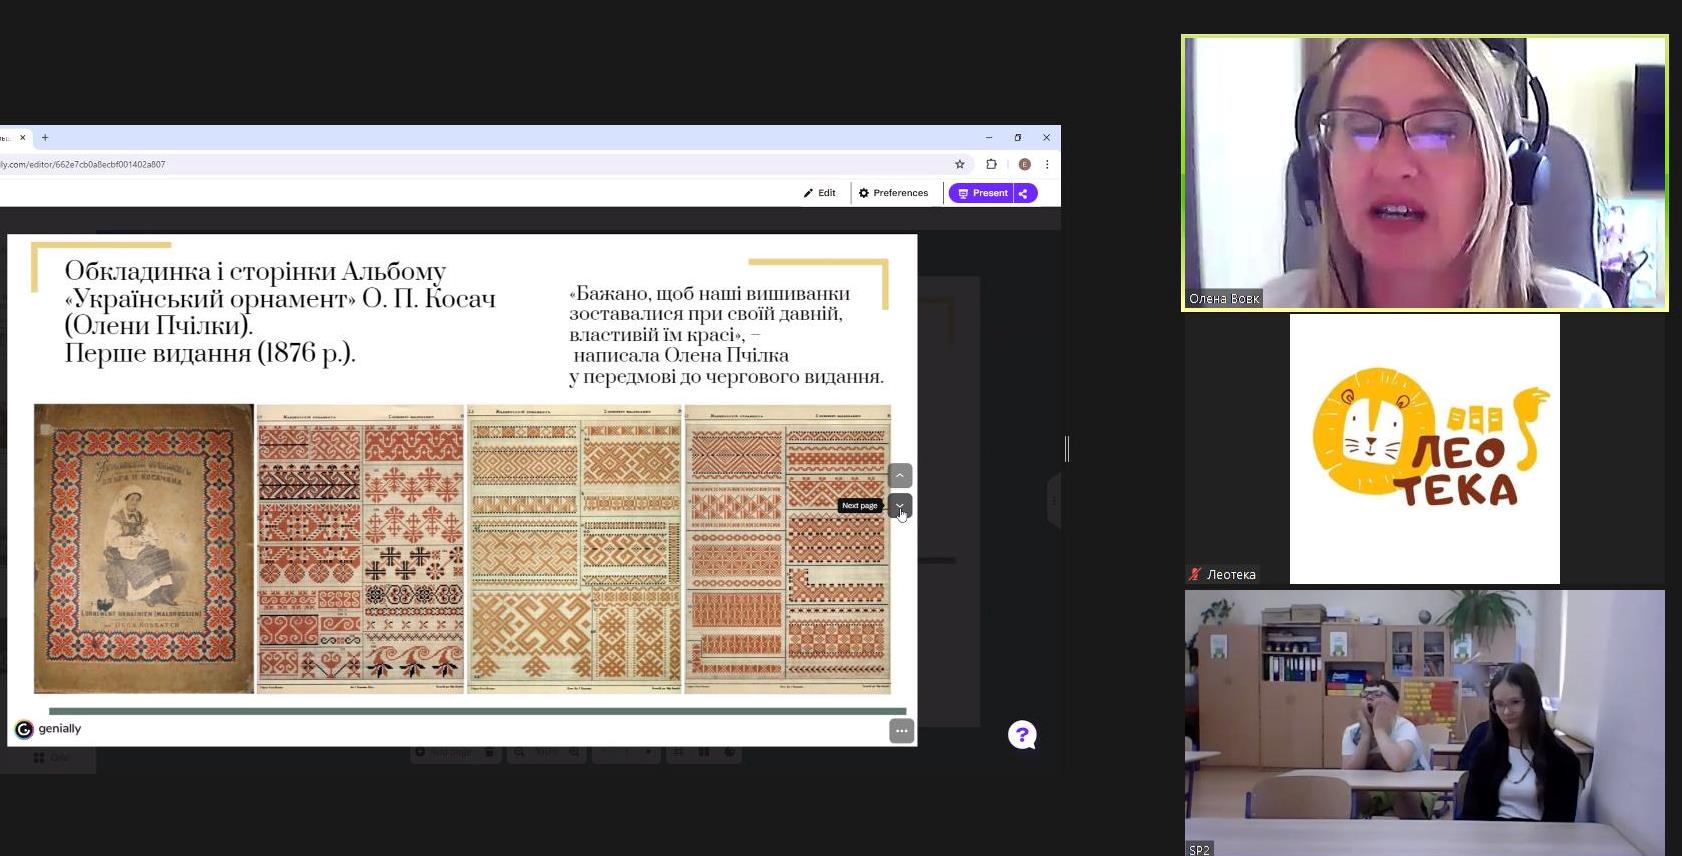Advance to next page with down chevron
The width and height of the screenshot is (1682, 856).
pos(900,505)
